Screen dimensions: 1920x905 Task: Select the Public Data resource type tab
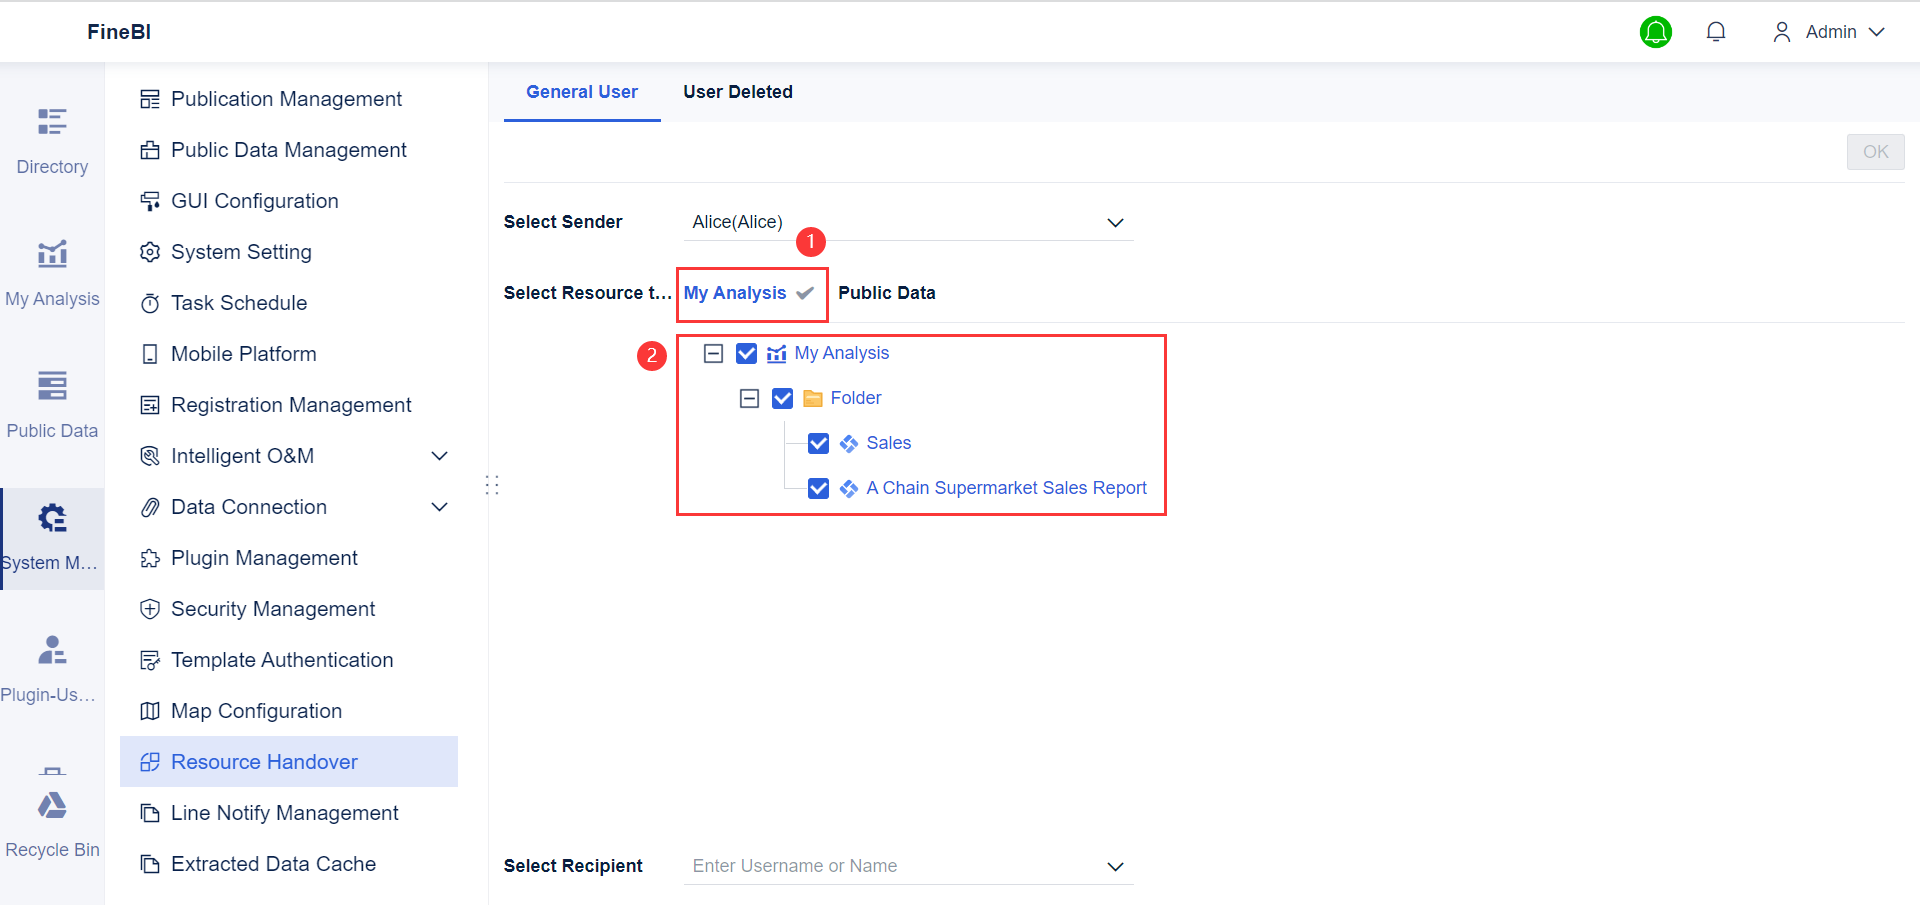click(886, 293)
